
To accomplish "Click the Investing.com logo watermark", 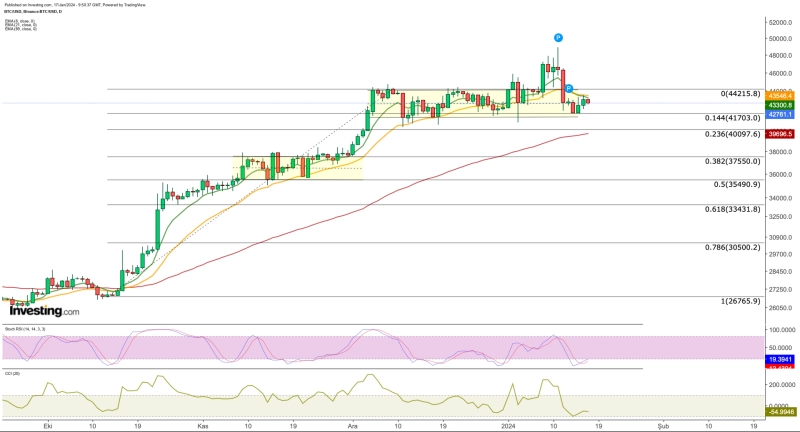I will (44, 311).
